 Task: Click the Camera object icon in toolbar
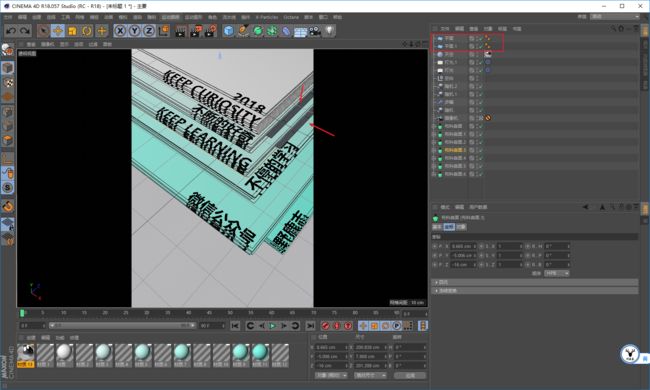pos(315,31)
